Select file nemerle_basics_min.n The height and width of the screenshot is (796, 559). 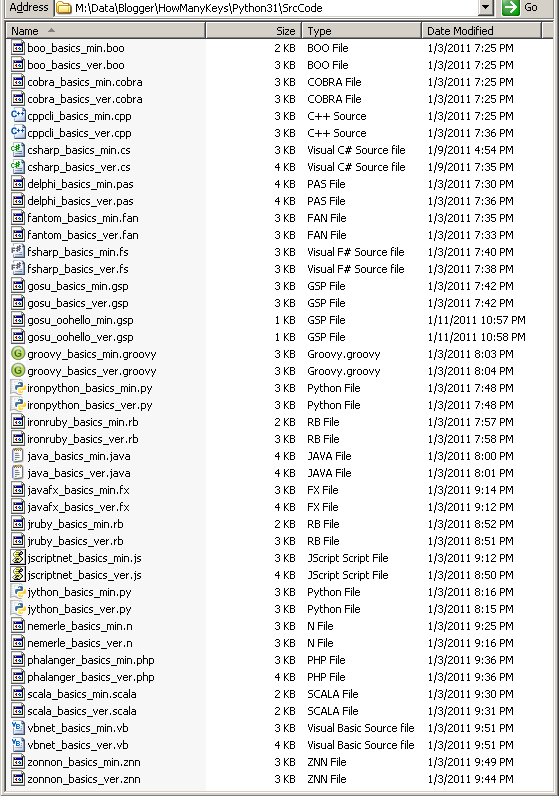80,626
